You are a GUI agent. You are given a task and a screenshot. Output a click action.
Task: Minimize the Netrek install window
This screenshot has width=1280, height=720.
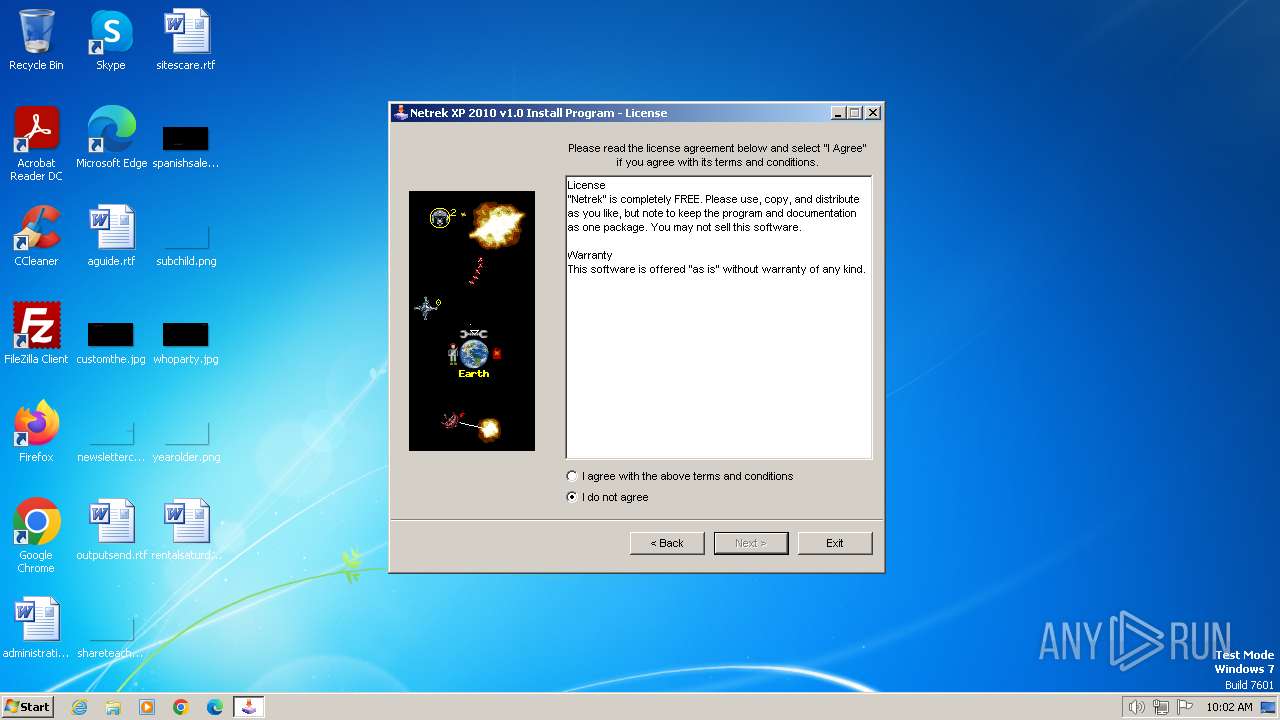(837, 113)
